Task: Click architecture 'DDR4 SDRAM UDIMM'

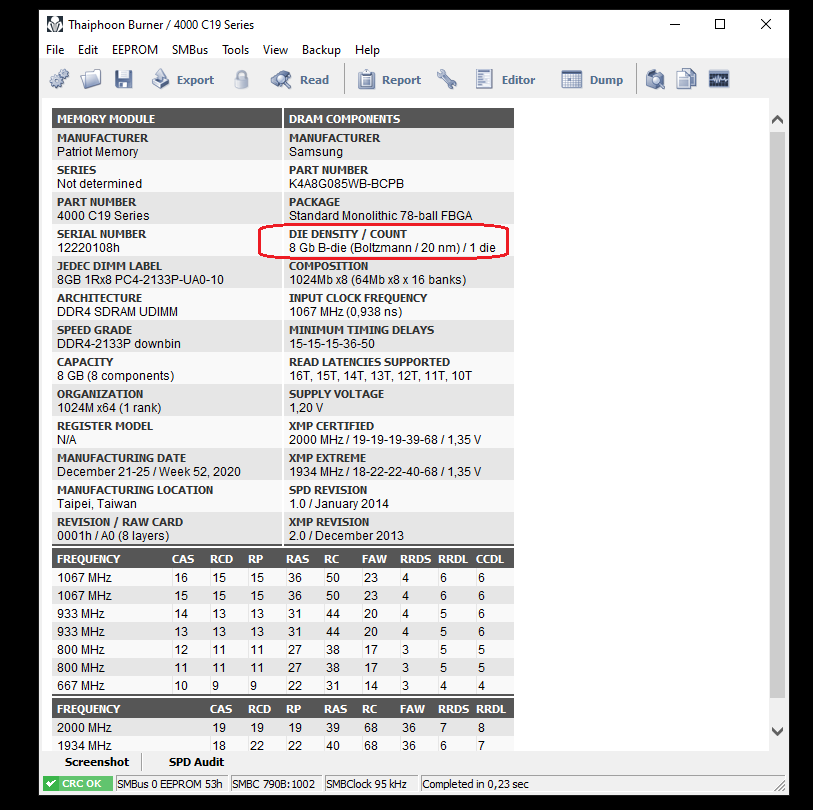Action: tap(117, 312)
